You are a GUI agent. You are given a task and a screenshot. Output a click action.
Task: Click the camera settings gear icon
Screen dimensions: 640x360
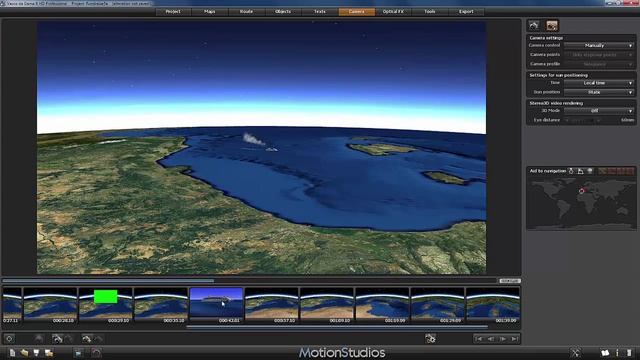coord(430,338)
